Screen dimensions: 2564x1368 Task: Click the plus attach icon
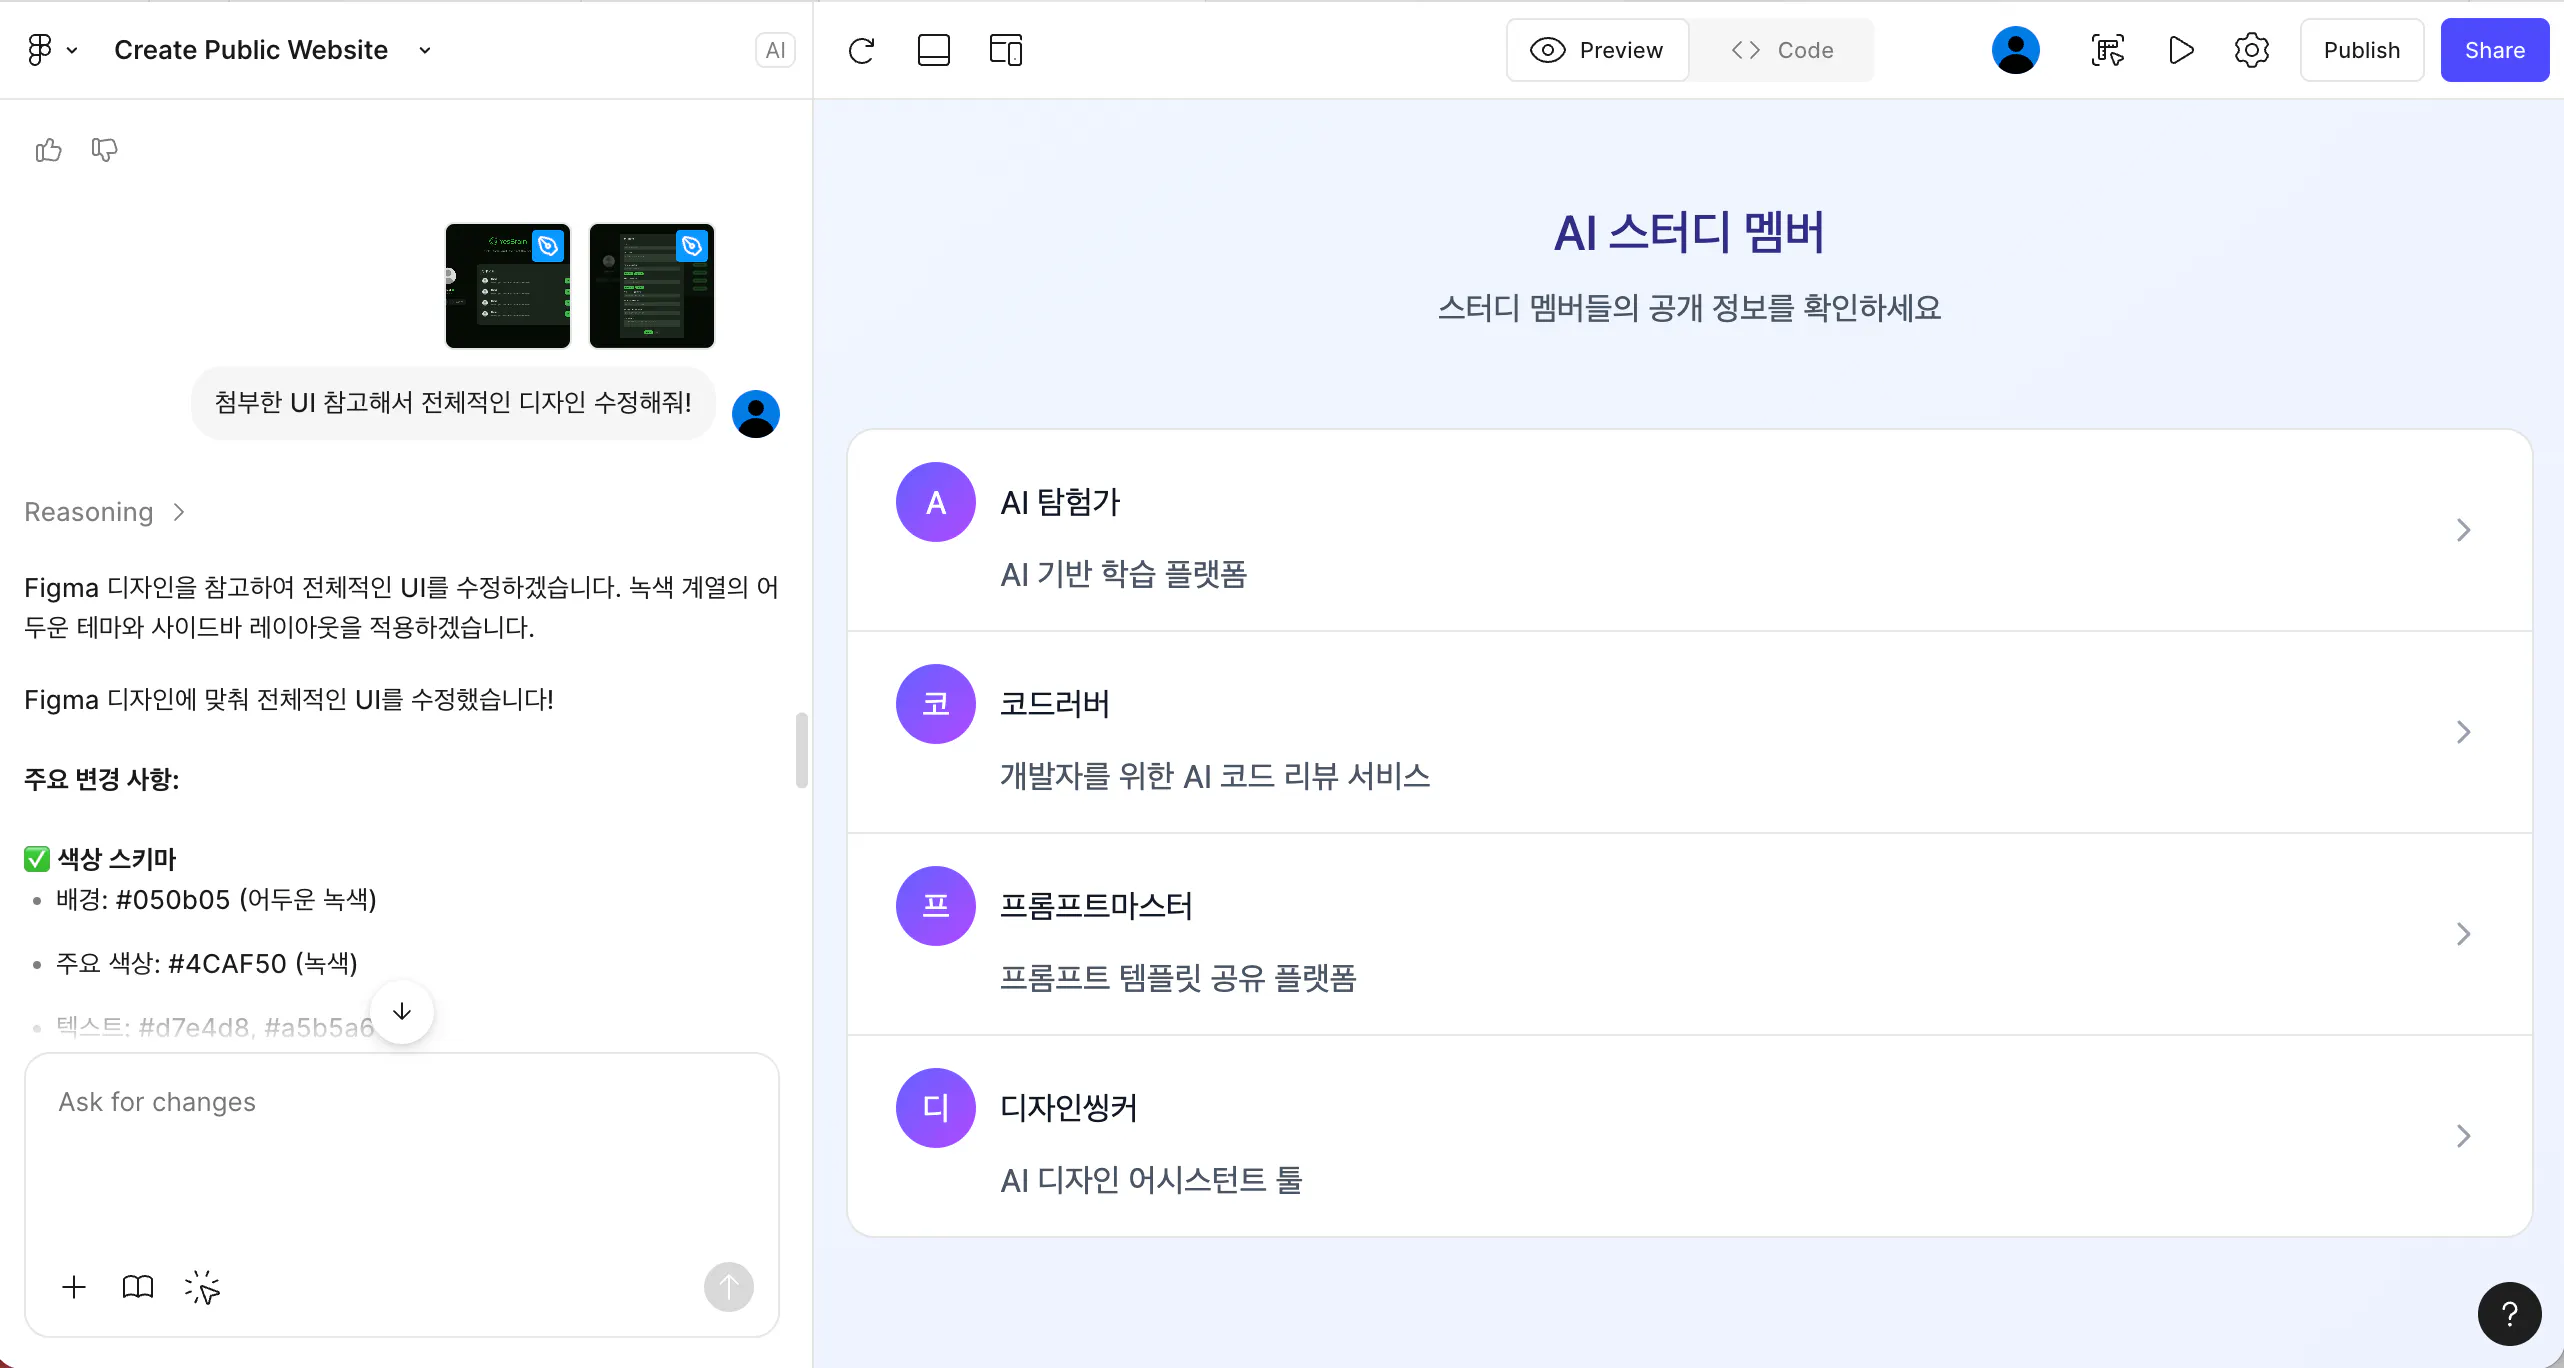[x=74, y=1287]
